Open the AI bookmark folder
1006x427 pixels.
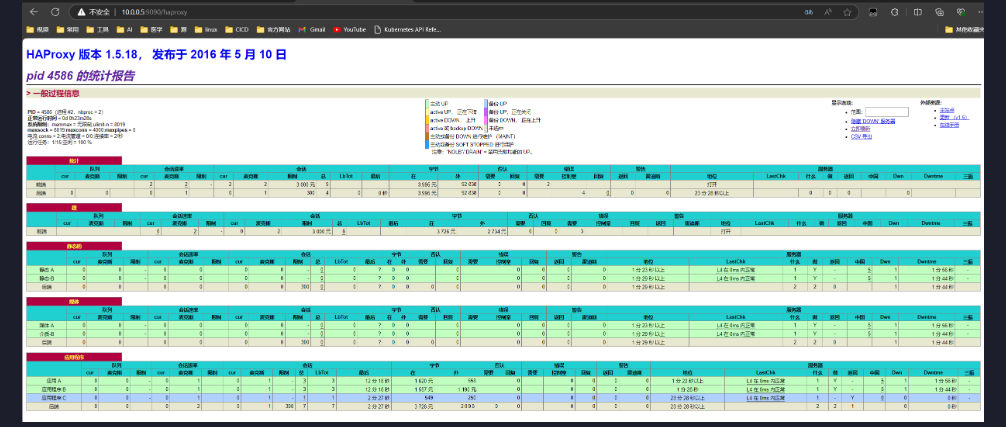click(124, 29)
